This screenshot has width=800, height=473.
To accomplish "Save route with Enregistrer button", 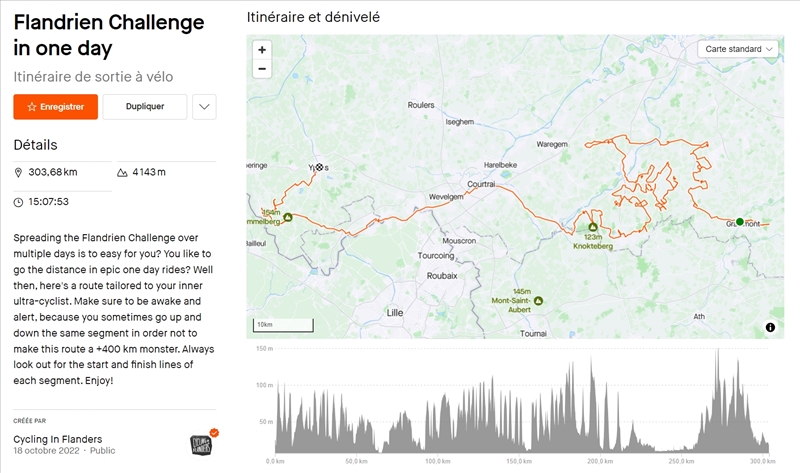I will click(55, 106).
